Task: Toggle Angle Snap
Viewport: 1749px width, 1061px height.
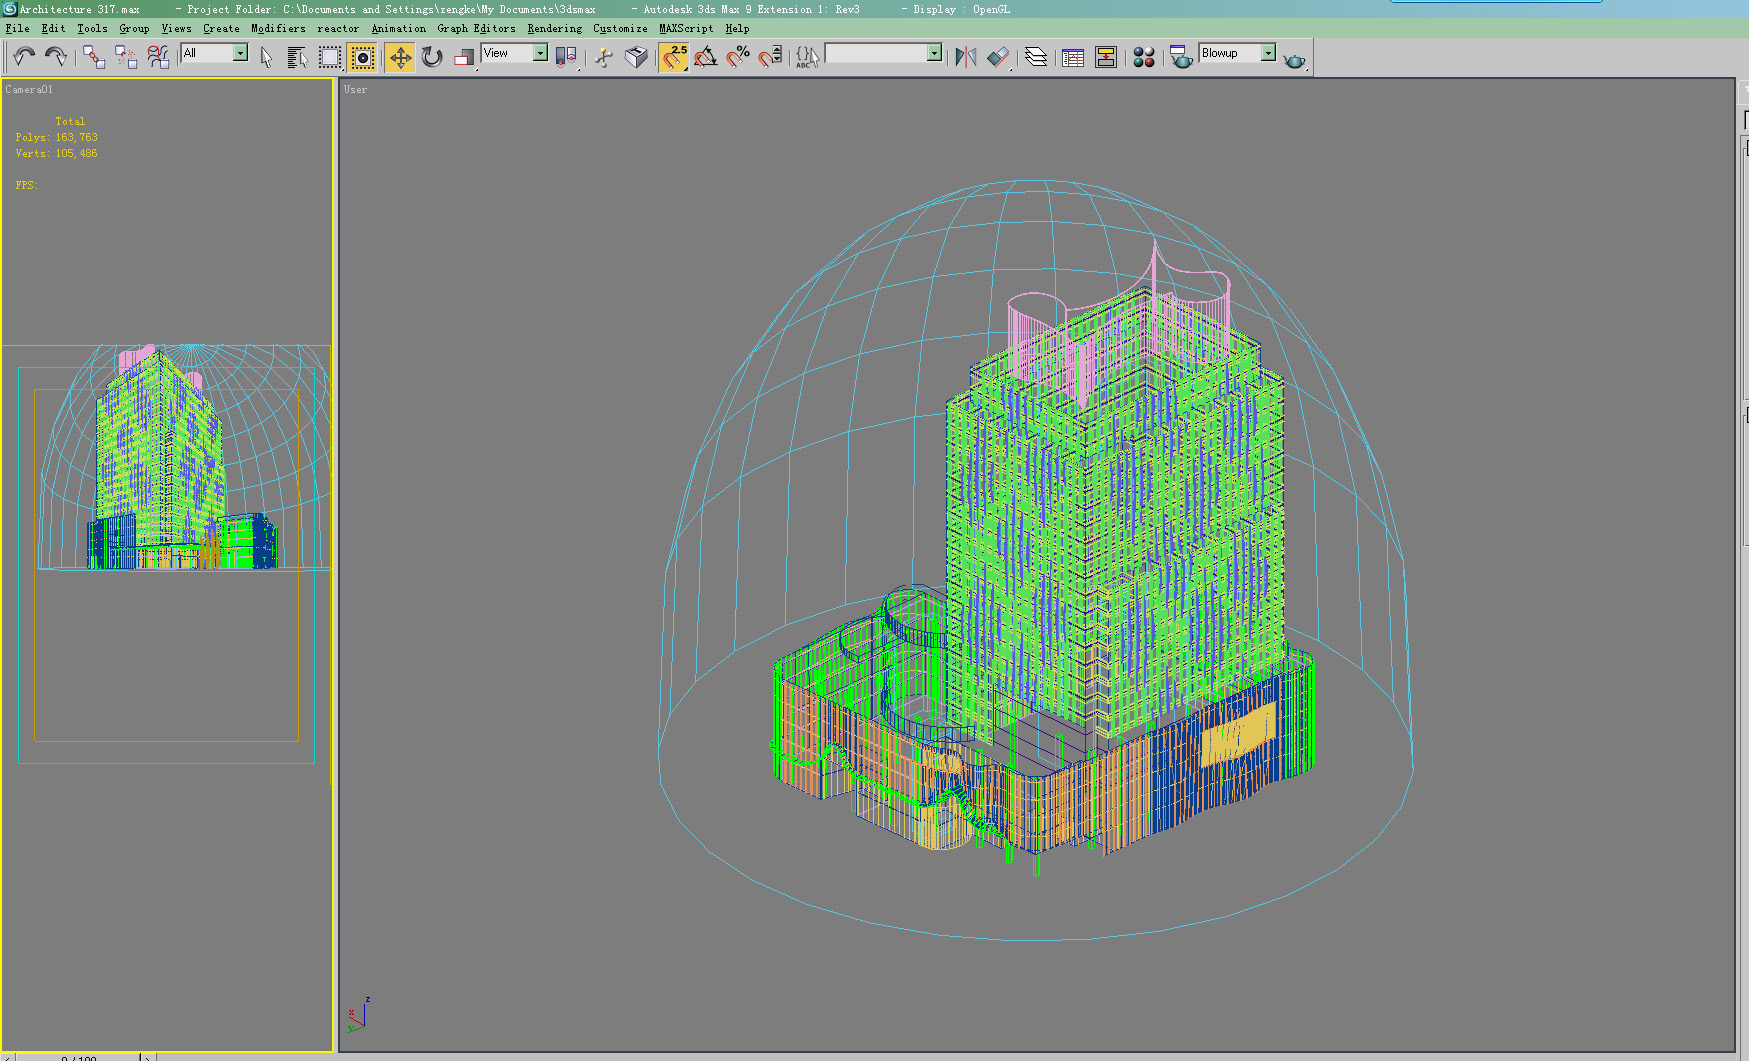Action: coord(706,57)
